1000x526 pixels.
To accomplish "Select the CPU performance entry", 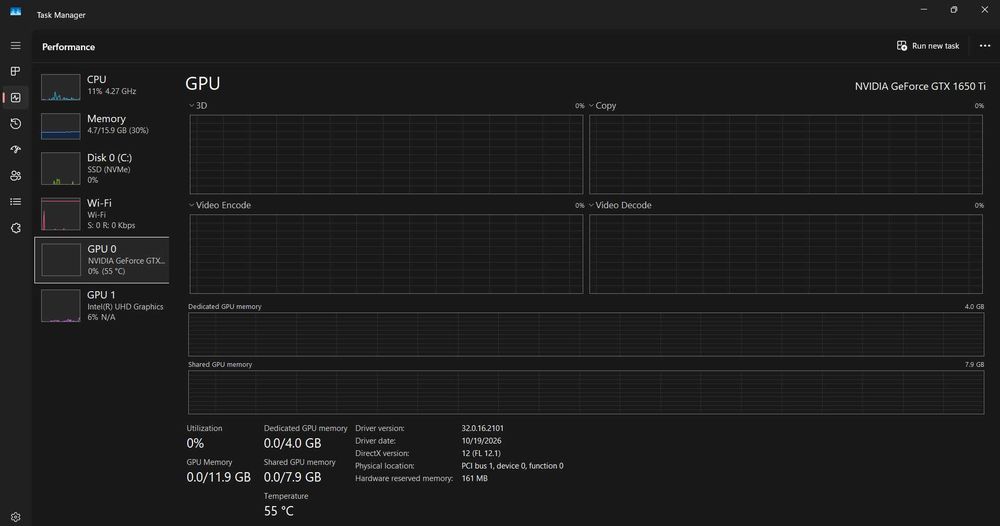I will (x=102, y=86).
